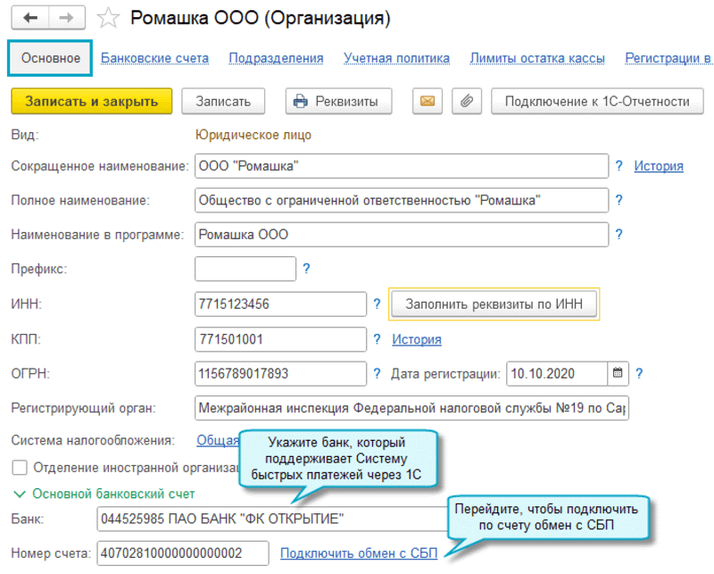Click Подключить обмен с СБП link
The height and width of the screenshot is (574, 714).
pos(359,553)
